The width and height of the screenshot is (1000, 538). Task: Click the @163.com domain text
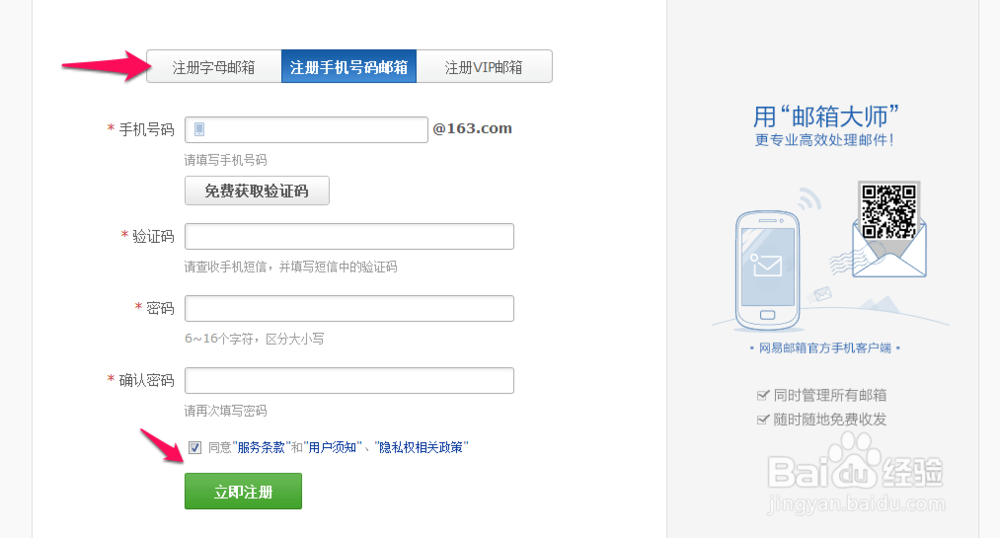(x=473, y=129)
